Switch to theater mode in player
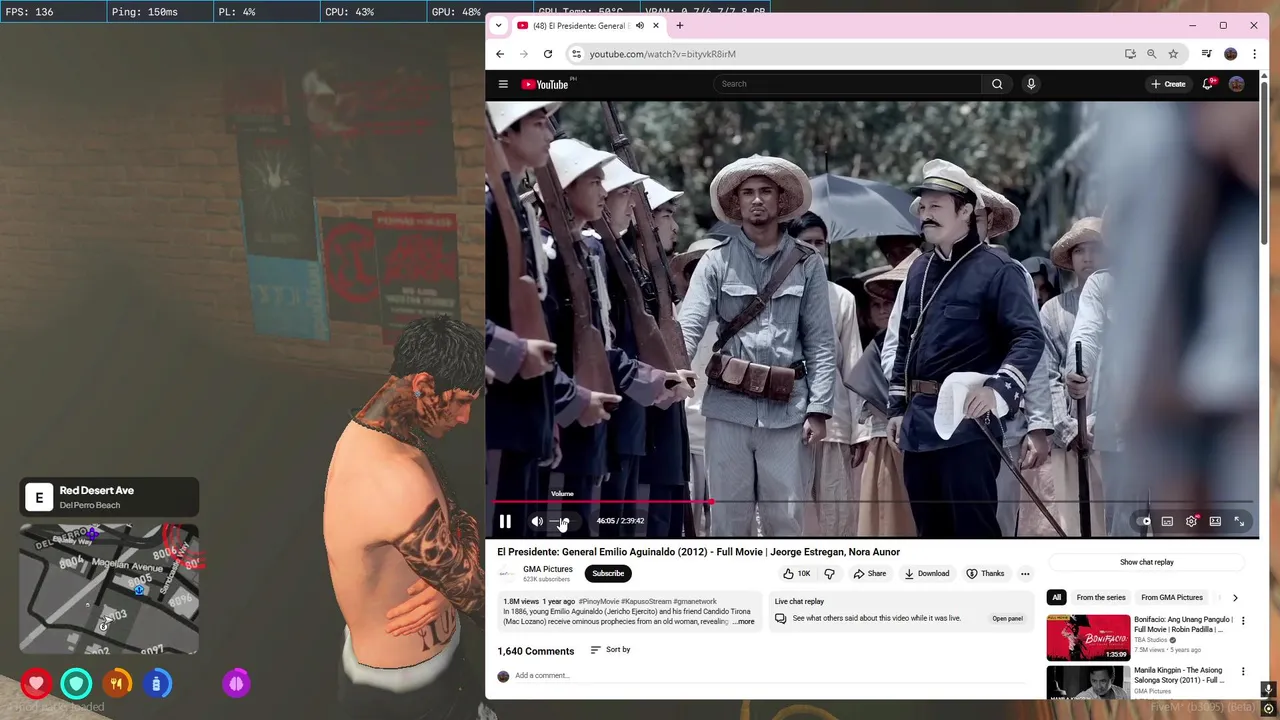Viewport: 1280px width, 720px height. coord(1215,521)
